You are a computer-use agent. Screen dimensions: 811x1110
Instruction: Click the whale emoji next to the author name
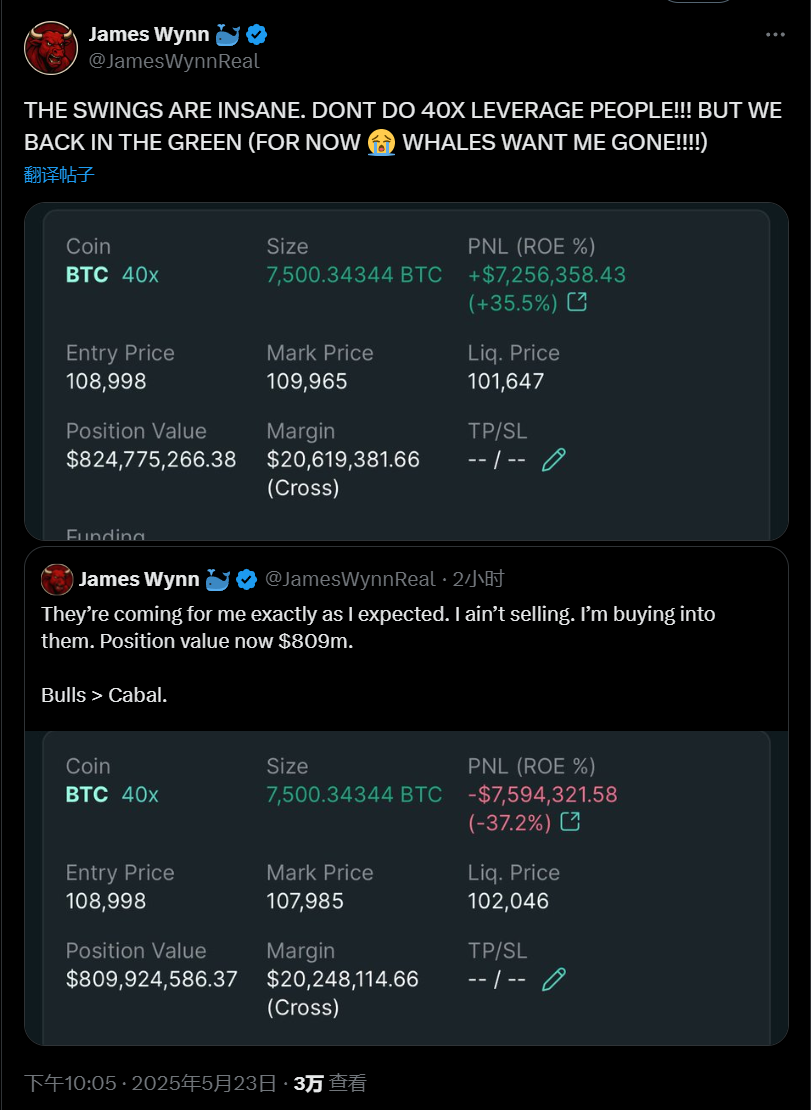(x=227, y=34)
